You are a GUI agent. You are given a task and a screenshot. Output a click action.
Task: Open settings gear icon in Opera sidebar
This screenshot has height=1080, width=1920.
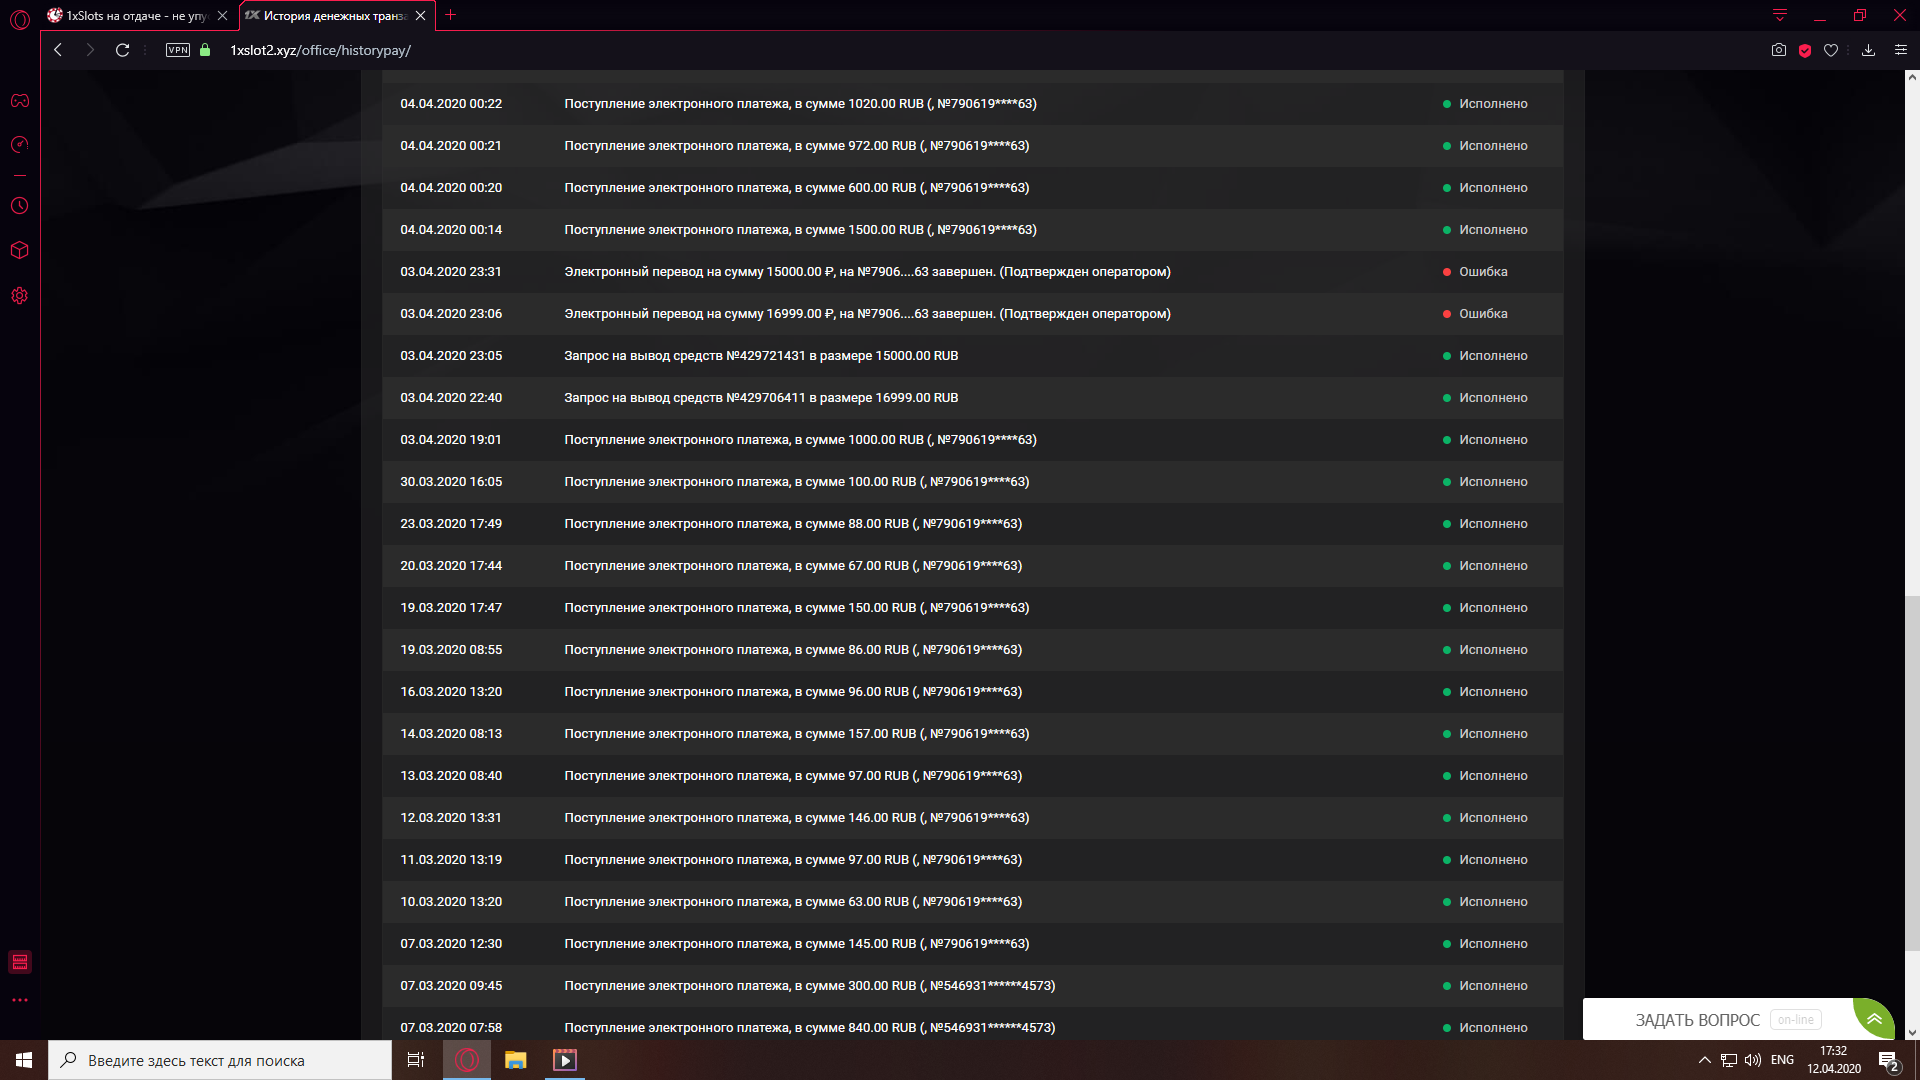coord(20,296)
